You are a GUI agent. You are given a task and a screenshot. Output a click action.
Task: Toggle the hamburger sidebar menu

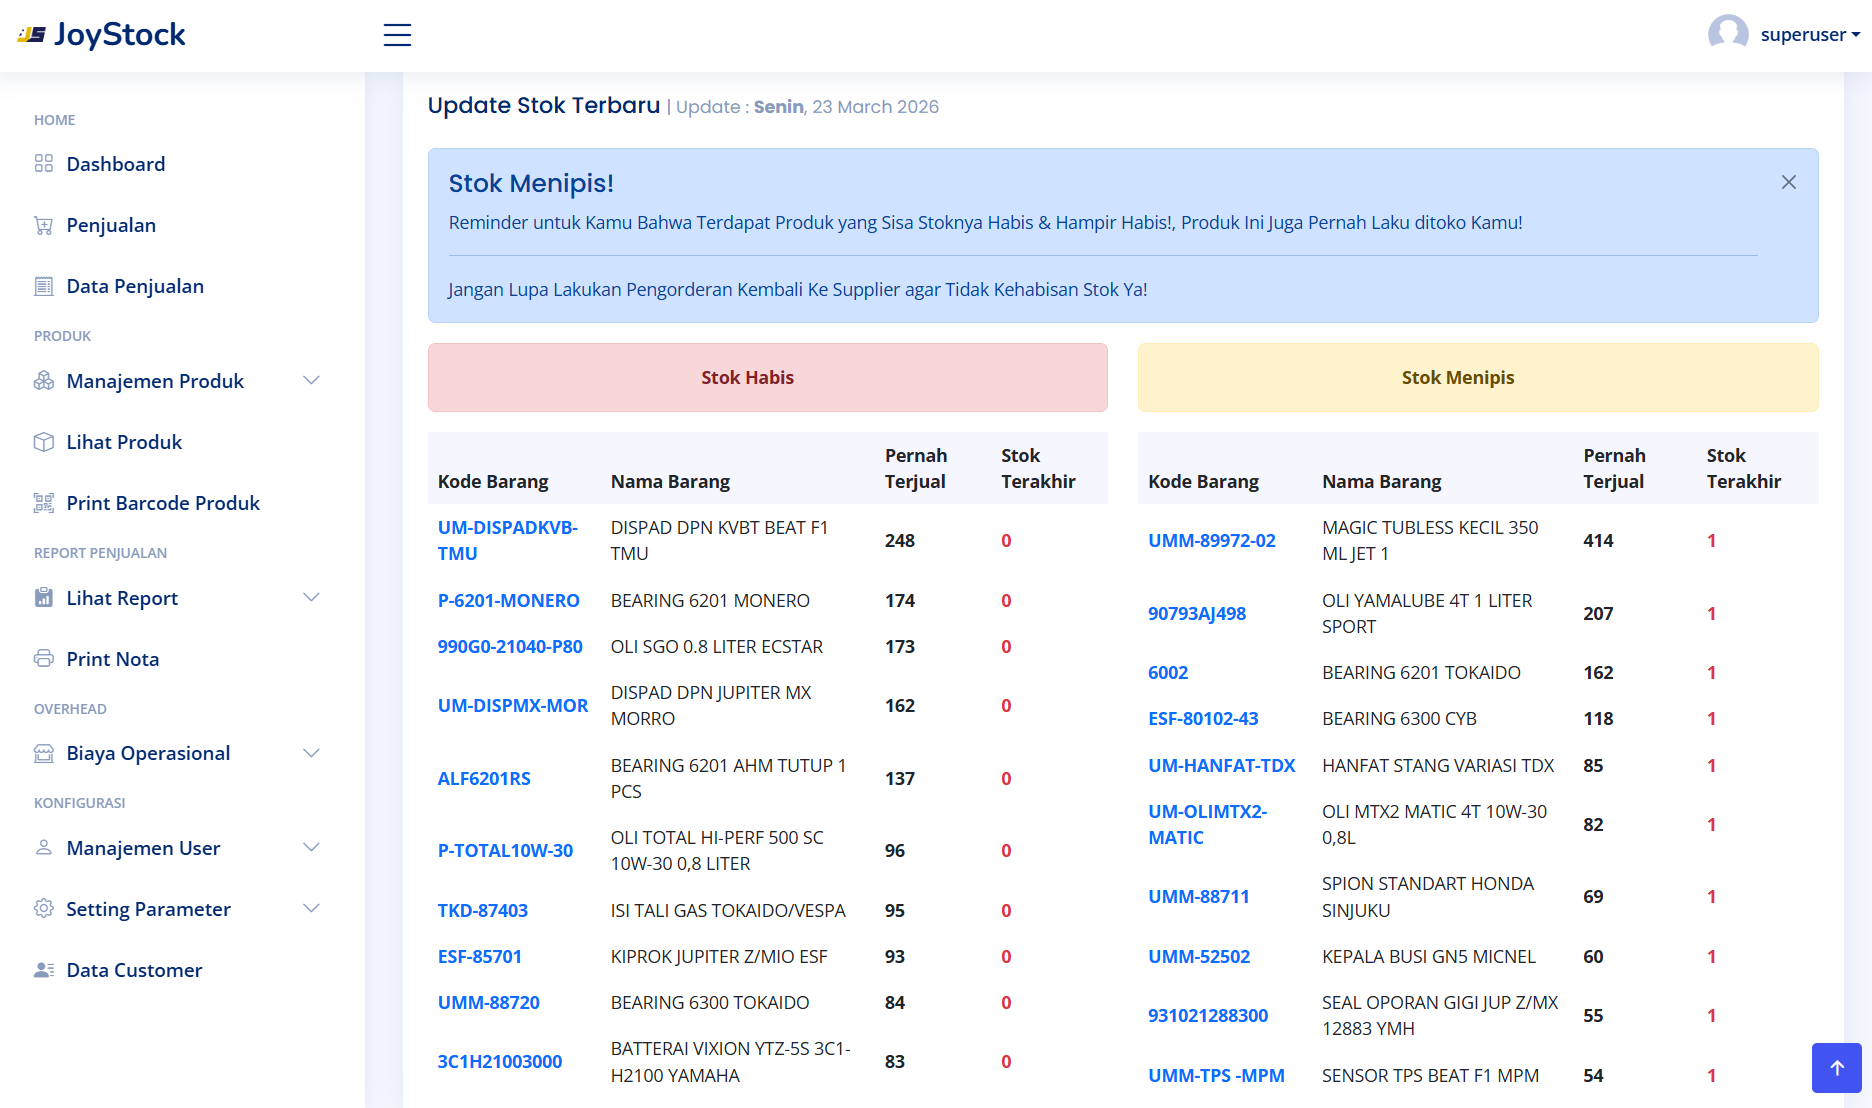tap(397, 35)
